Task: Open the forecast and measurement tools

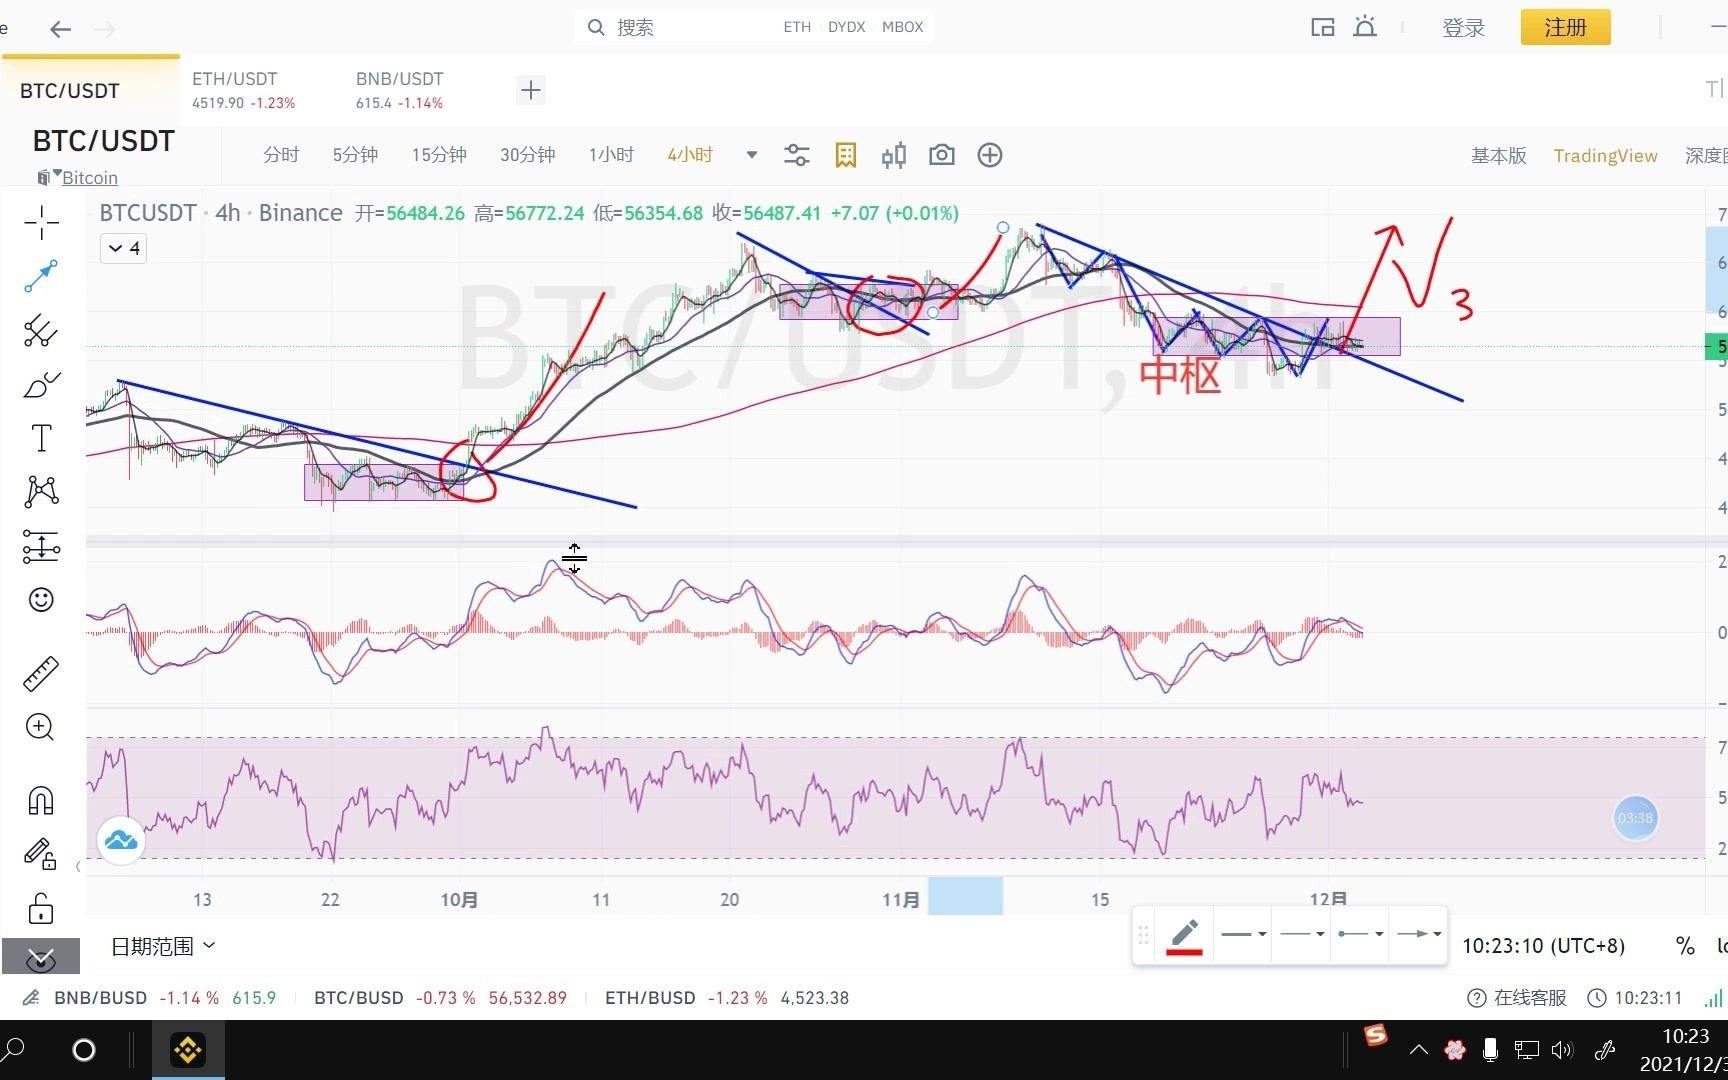Action: coord(41,545)
